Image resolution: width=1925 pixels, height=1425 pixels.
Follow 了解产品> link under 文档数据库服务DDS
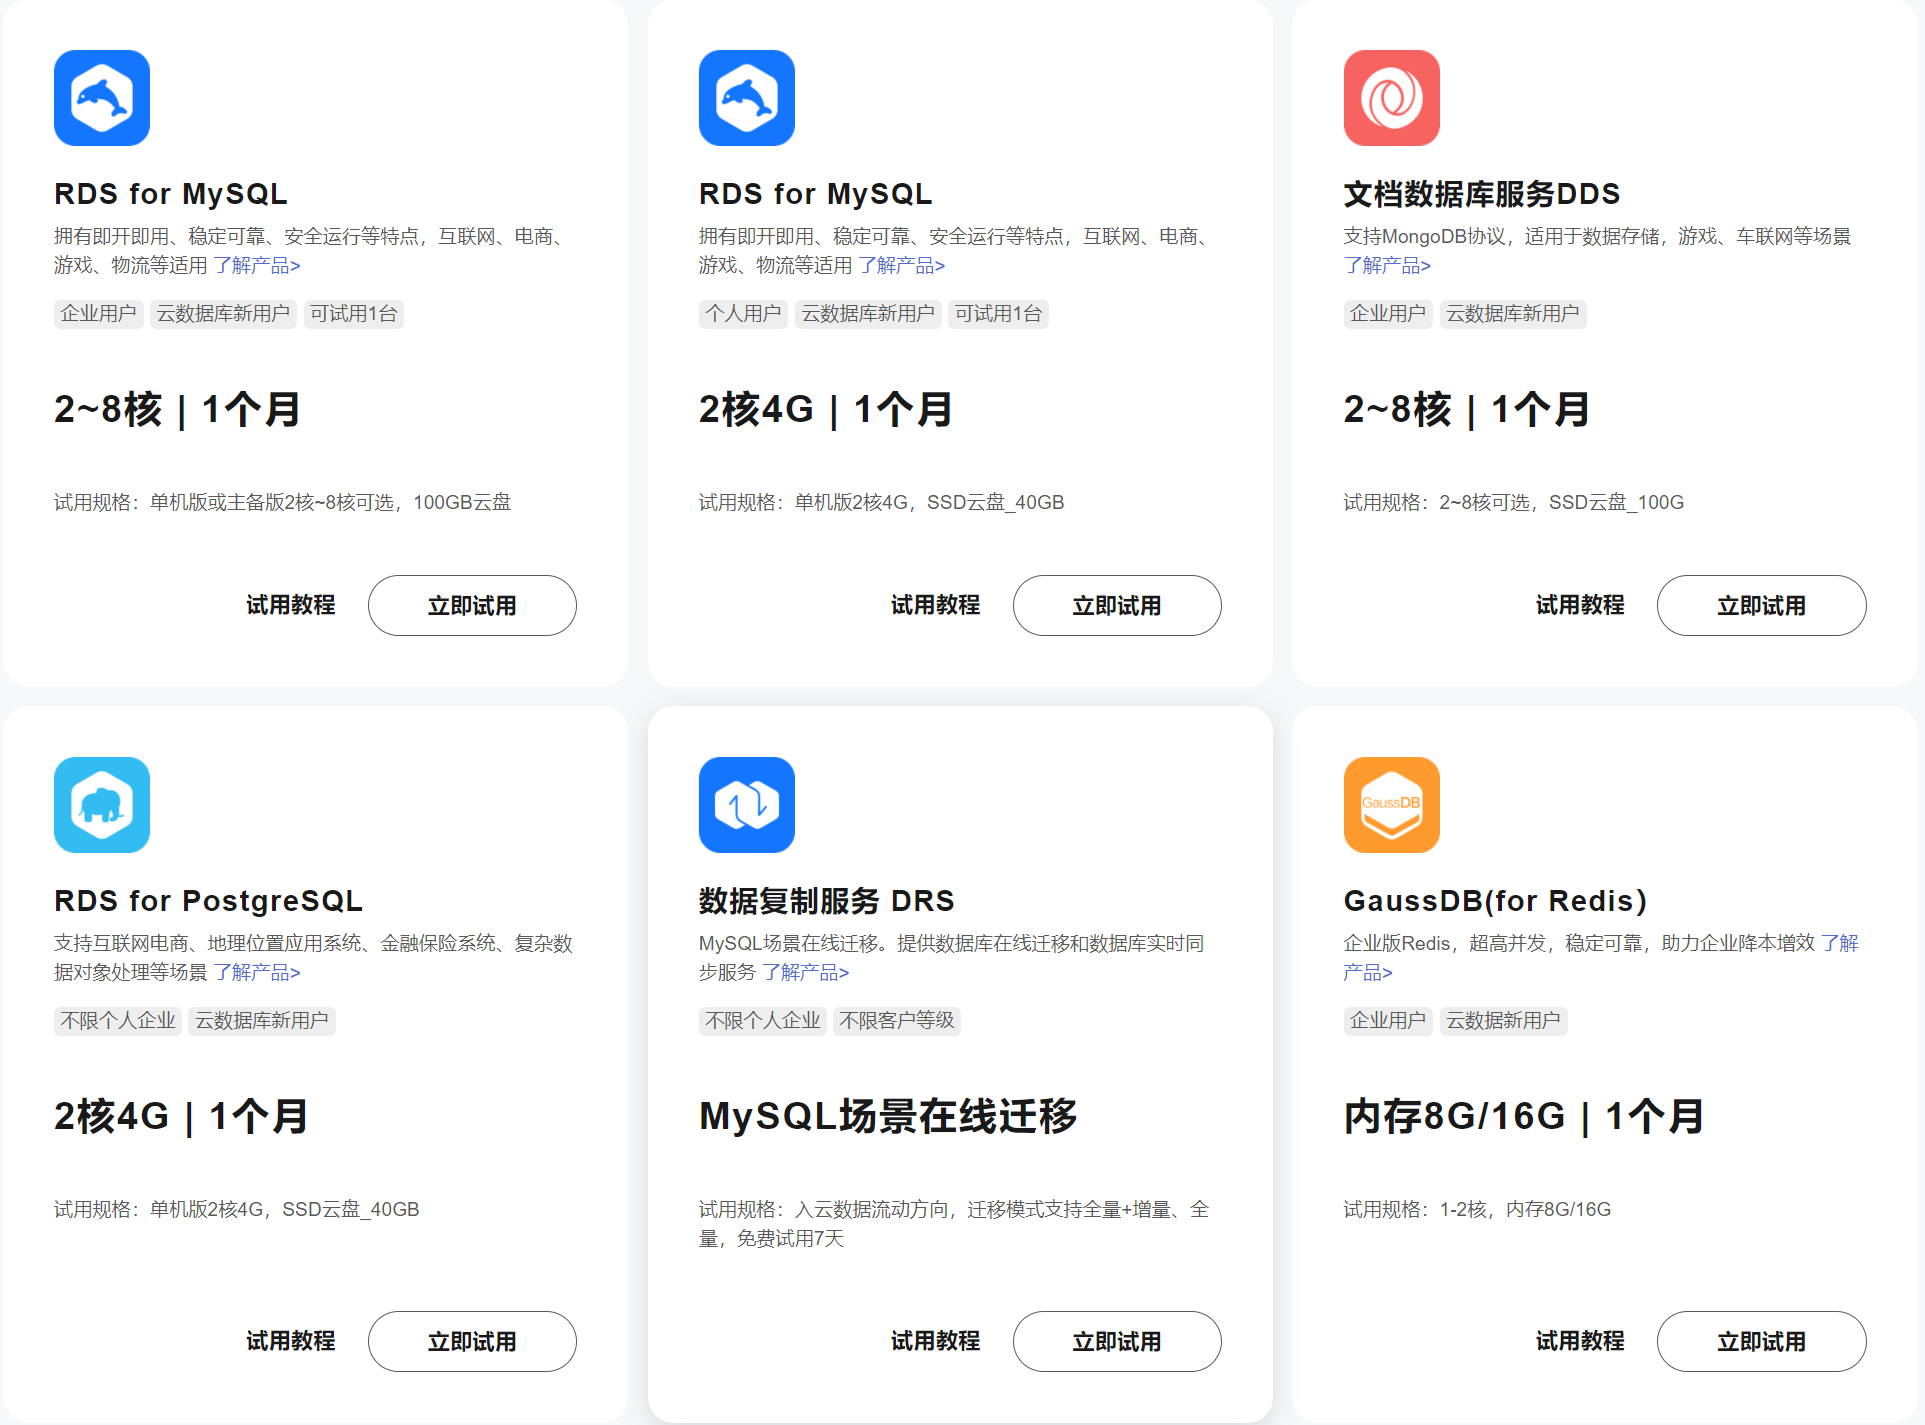pyautogui.click(x=1387, y=265)
